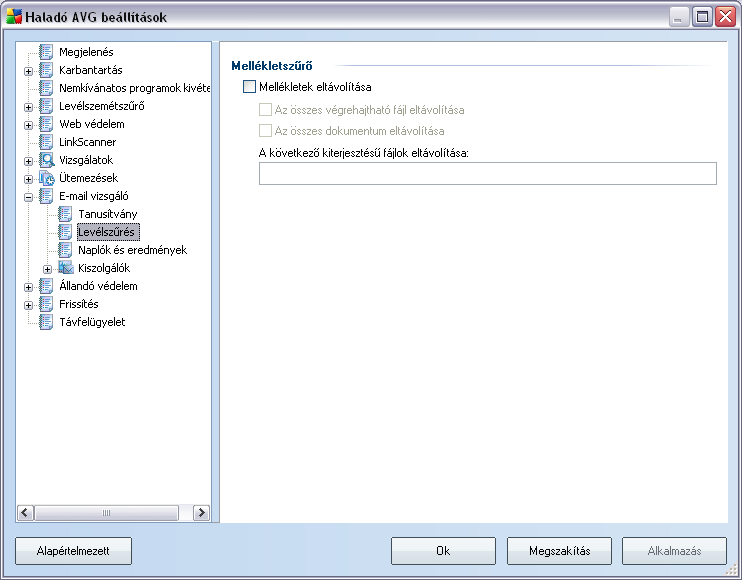Click the Naplók és eredmények icon
742x580 pixels.
tap(65, 250)
